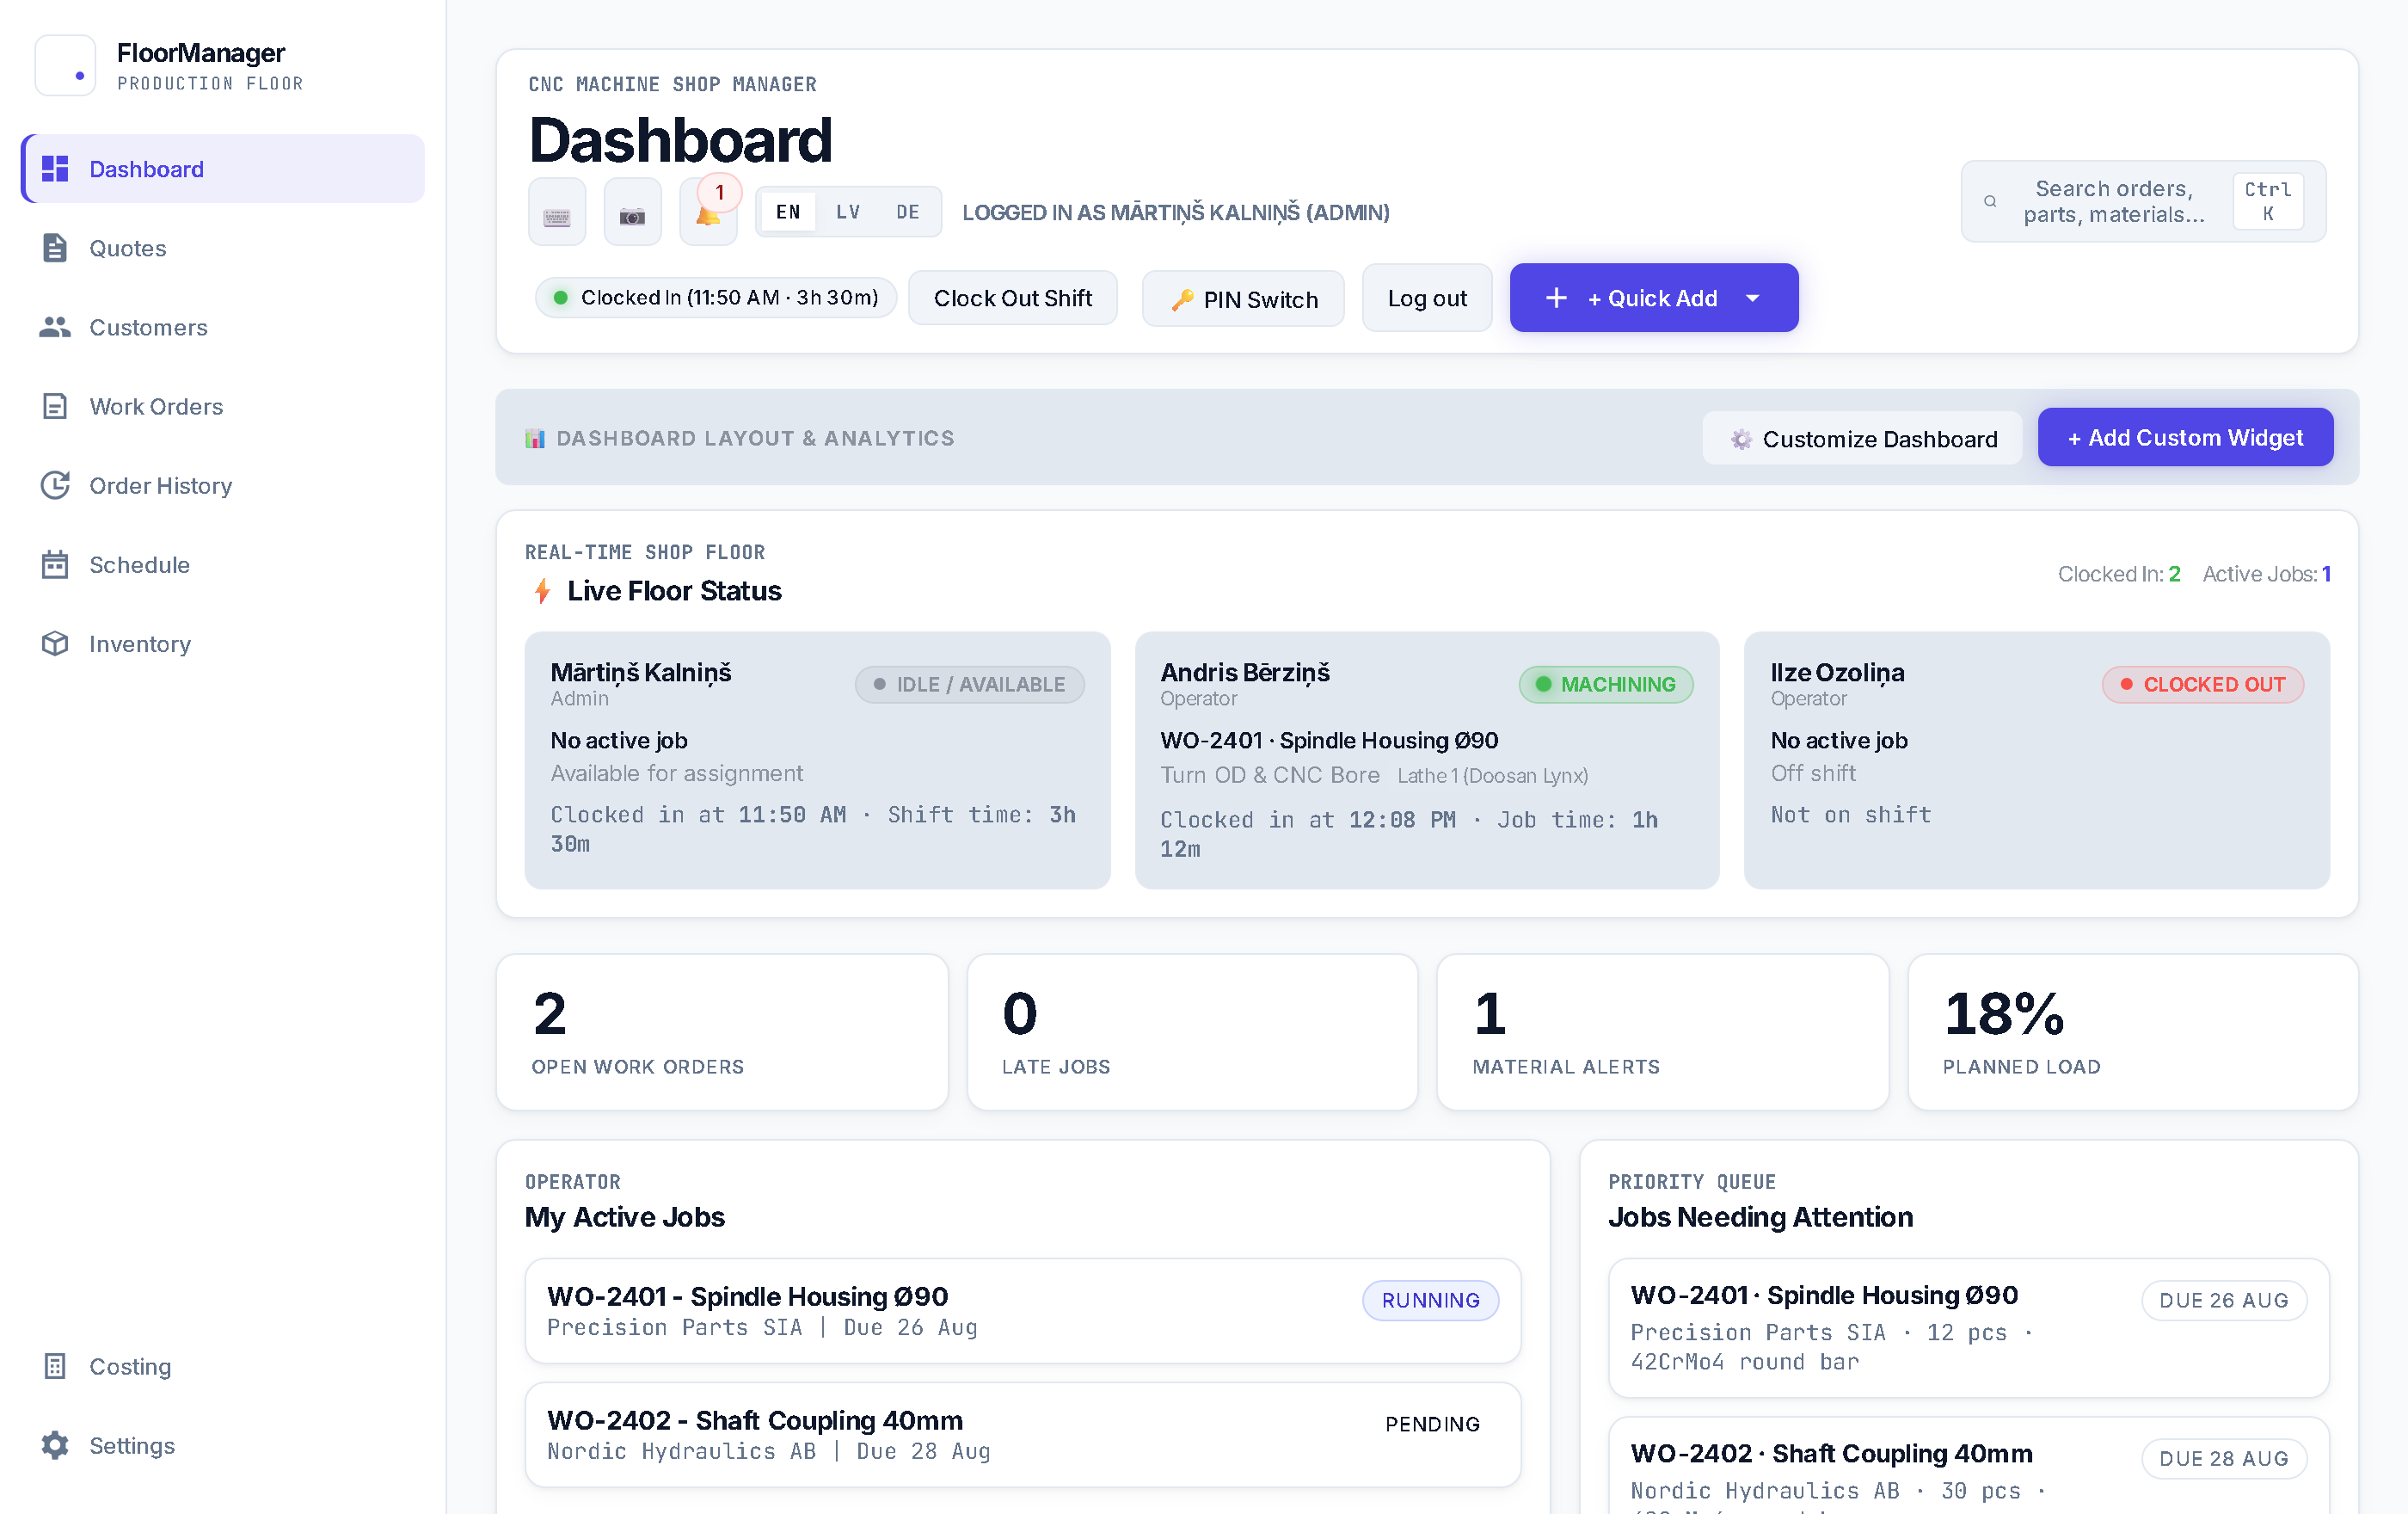Click + Add Custom Widget button

click(x=2185, y=437)
